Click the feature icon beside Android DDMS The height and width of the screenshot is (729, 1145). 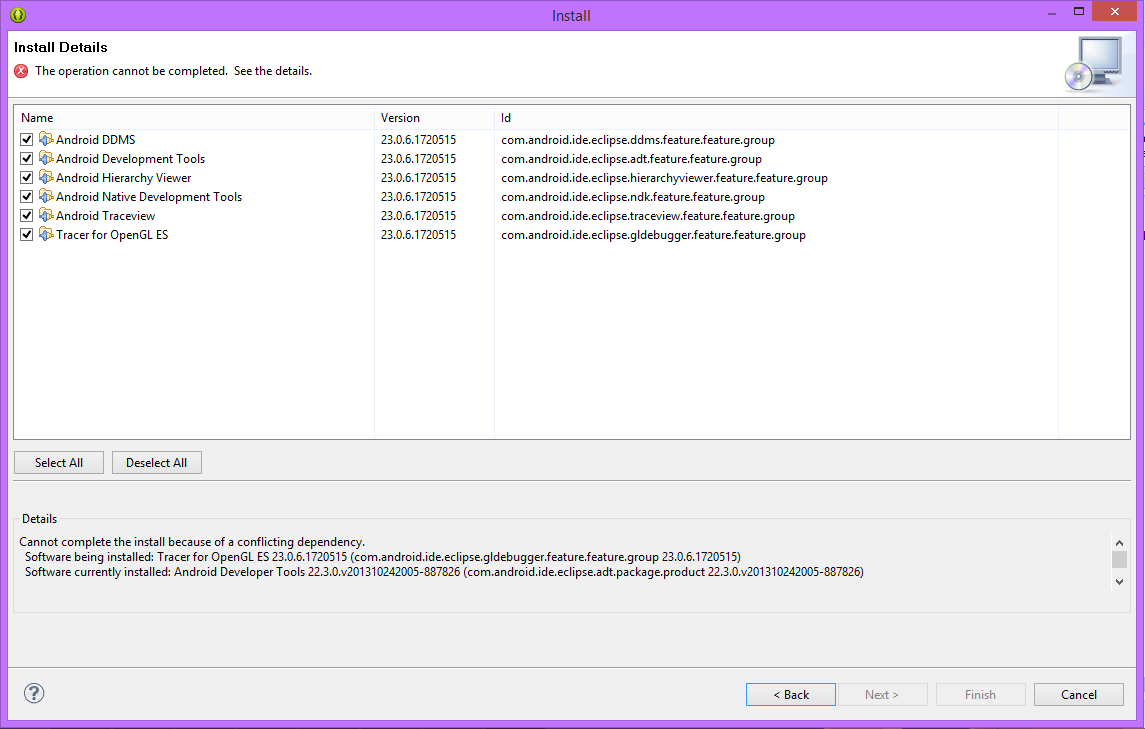(46, 139)
